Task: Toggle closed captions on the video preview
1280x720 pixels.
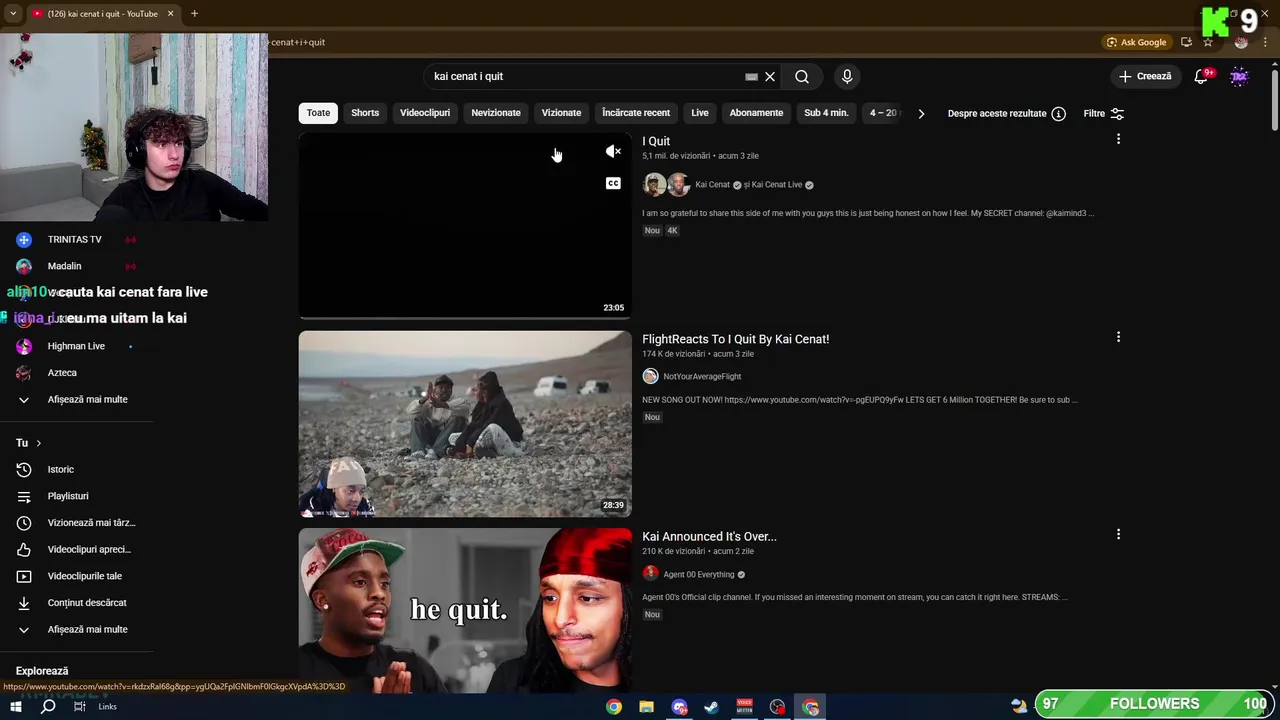Action: click(613, 183)
